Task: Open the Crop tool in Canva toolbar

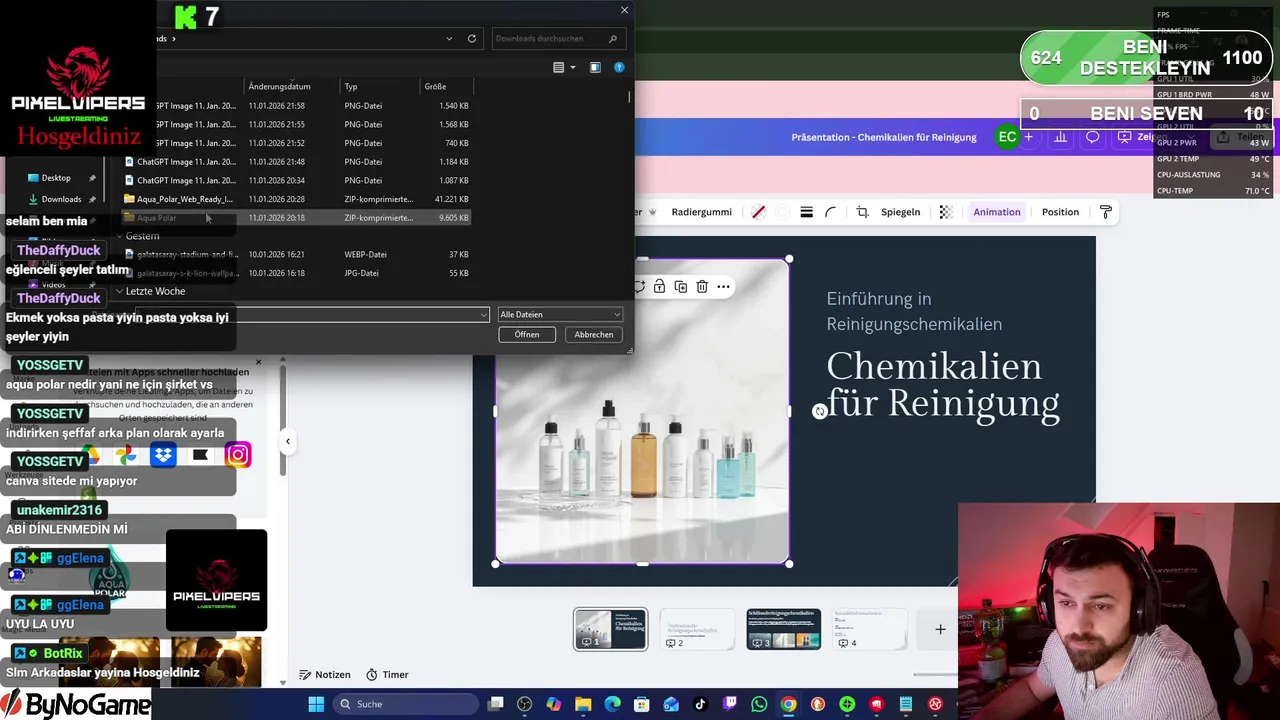Action: 862,212
